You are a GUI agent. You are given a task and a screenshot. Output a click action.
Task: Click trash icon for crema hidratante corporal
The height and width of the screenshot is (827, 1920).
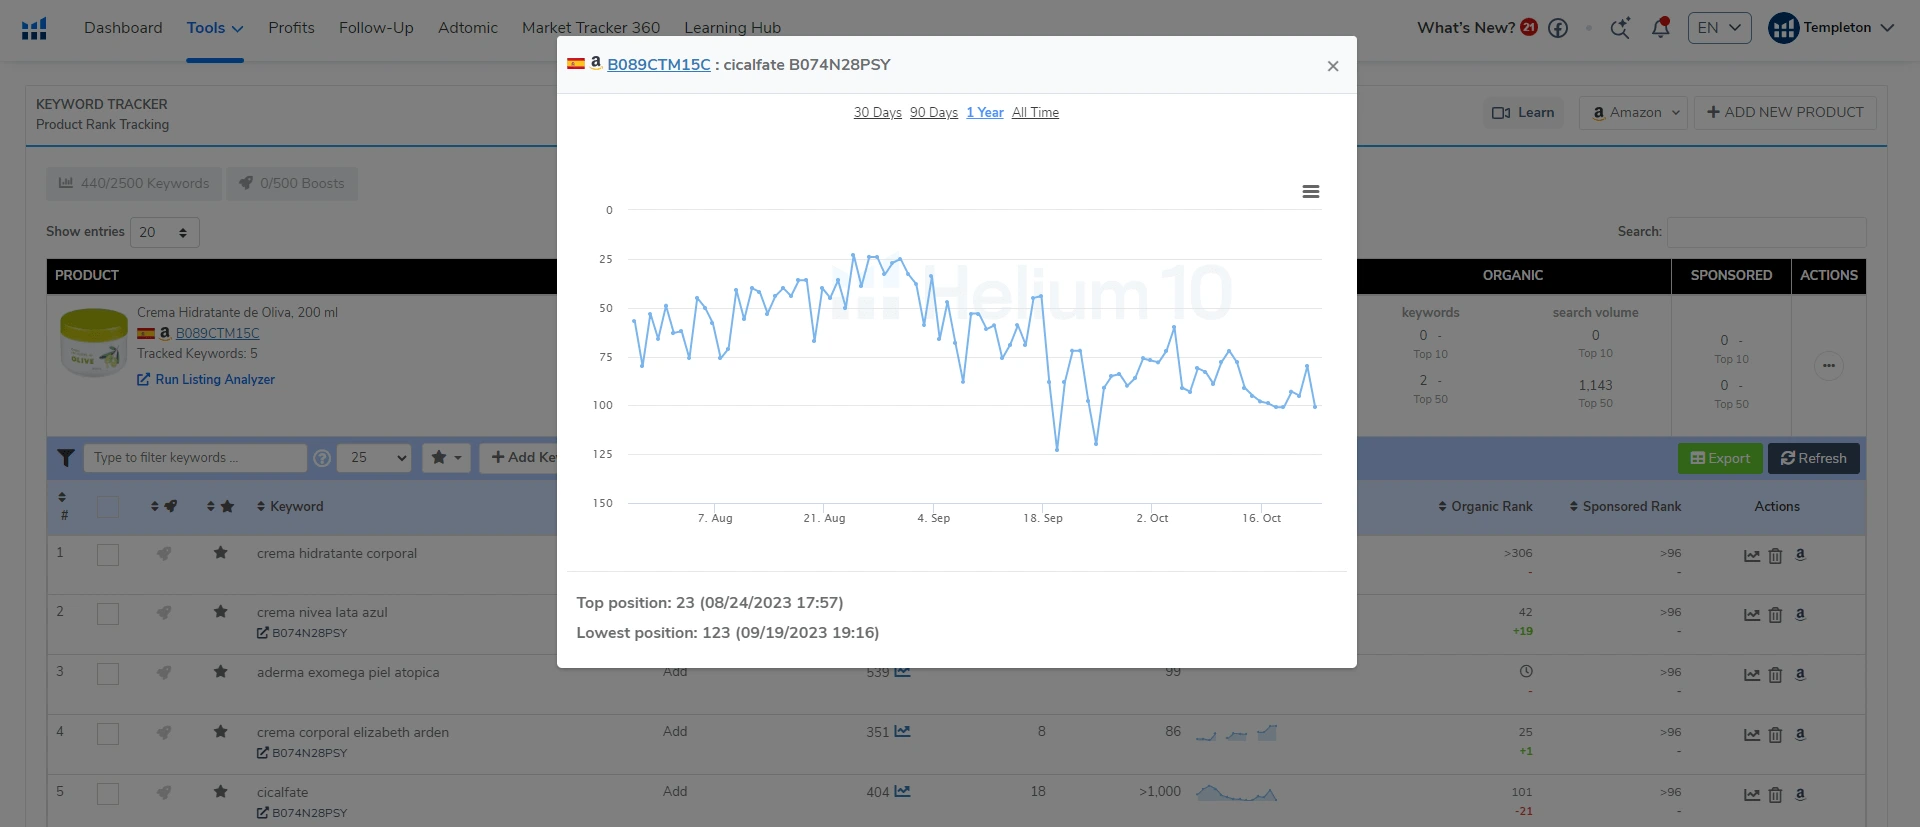click(1775, 556)
